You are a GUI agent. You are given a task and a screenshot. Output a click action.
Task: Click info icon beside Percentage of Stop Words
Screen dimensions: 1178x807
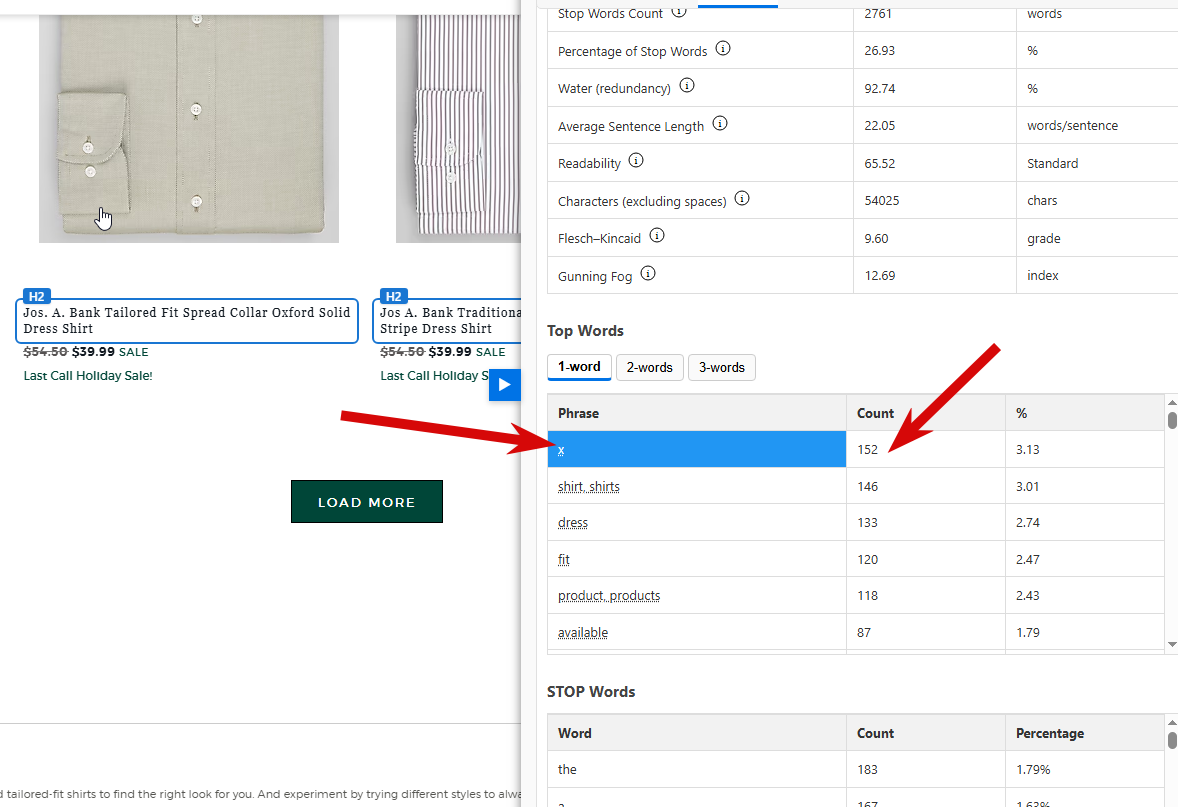coord(723,48)
